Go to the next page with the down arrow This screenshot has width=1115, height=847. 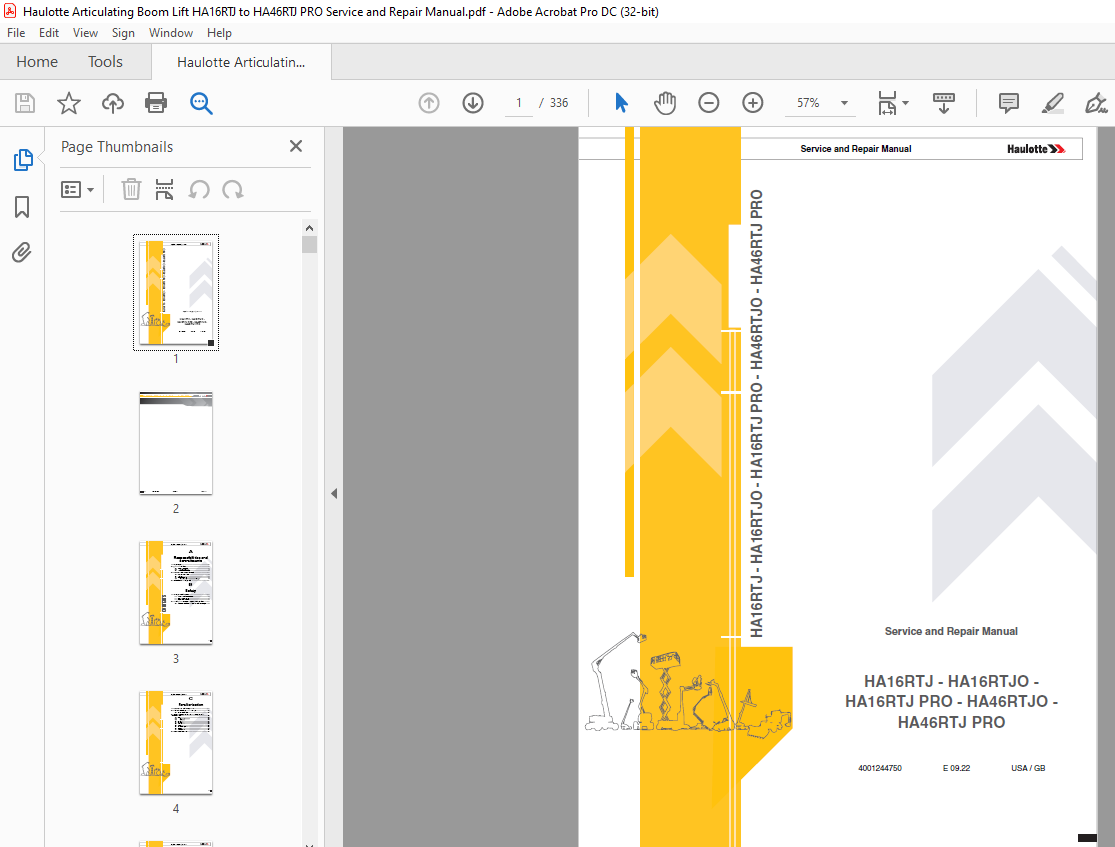coord(473,103)
